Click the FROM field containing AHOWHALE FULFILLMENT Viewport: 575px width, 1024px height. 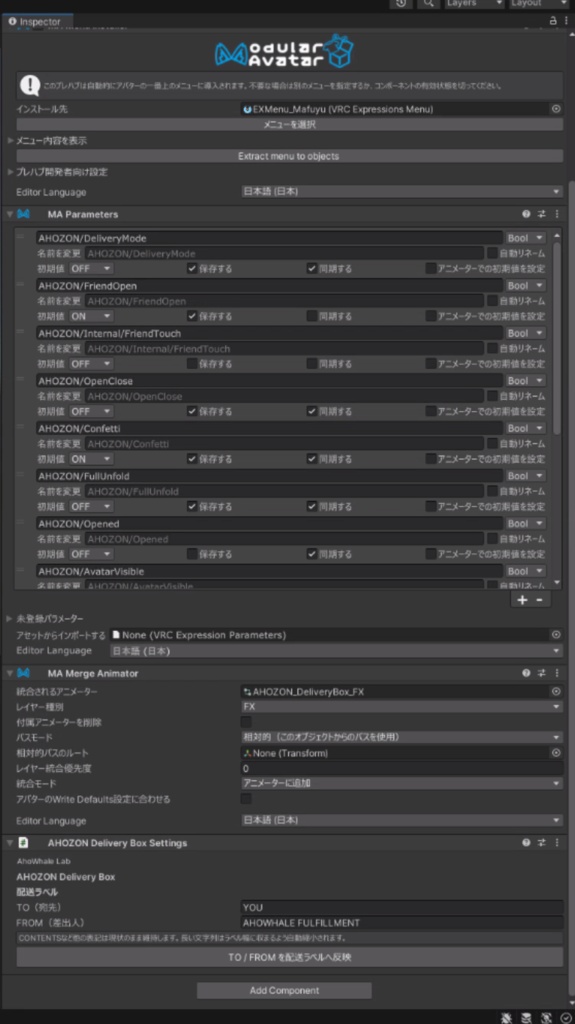point(402,923)
